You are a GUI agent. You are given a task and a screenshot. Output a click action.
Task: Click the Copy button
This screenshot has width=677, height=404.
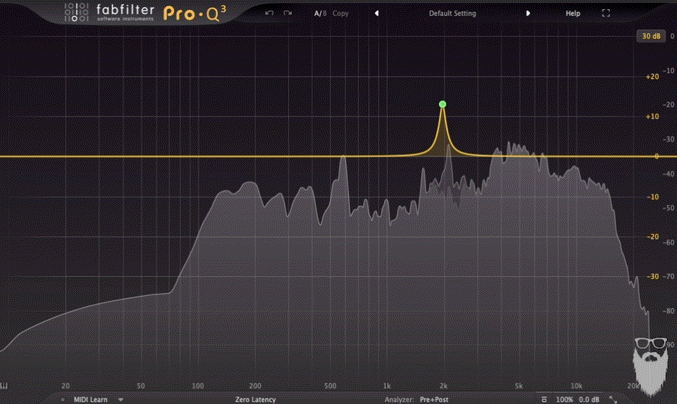(x=341, y=13)
